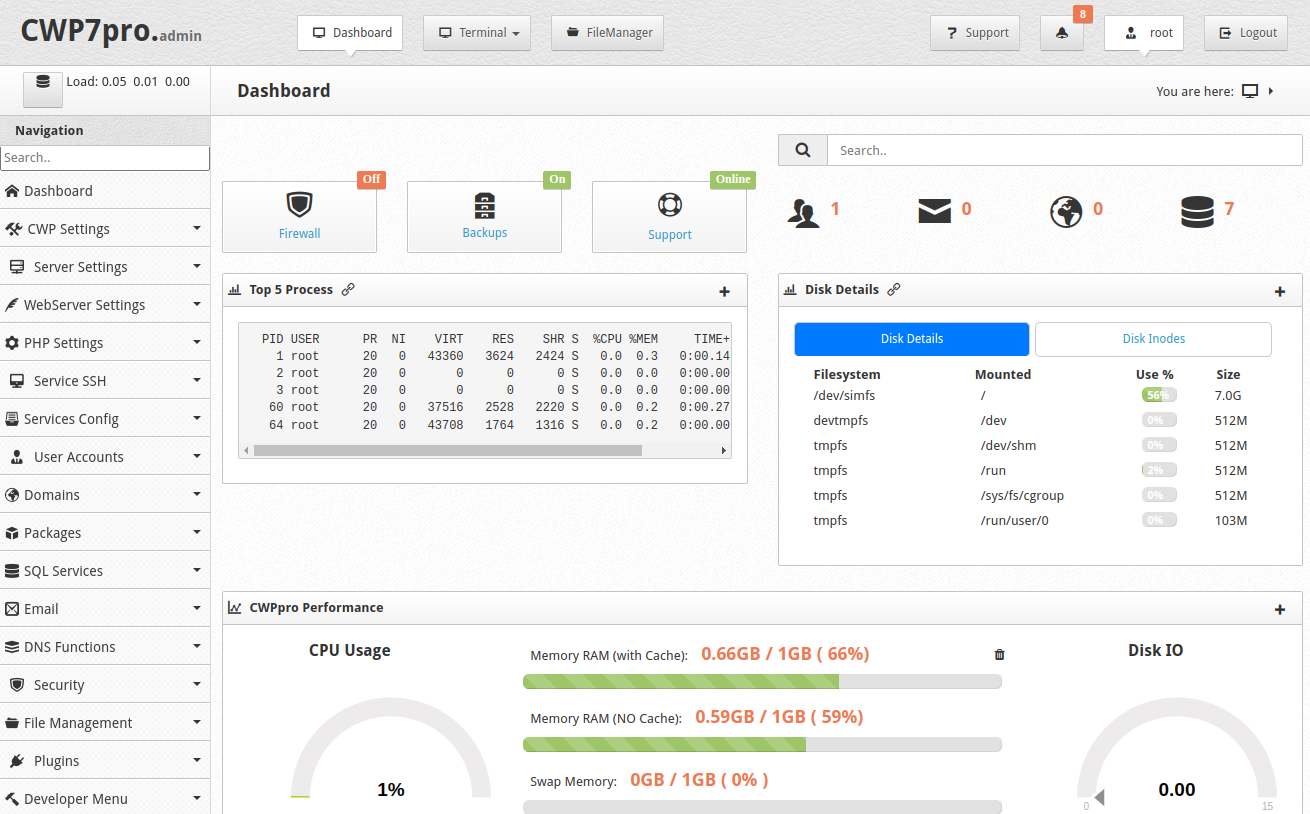Expand CWP Settings navigation menu
The width and height of the screenshot is (1310, 814).
click(105, 229)
